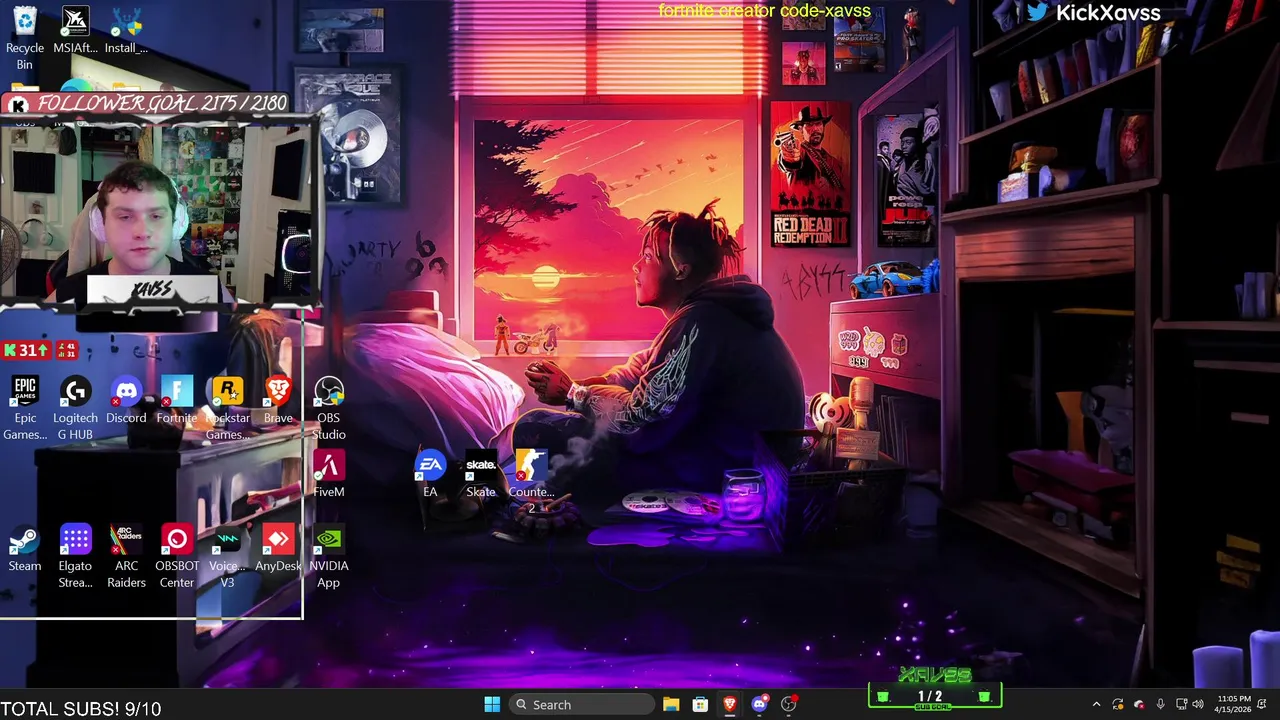Switch to OBS Studio in taskbar
This screenshot has height=720, width=1280.
coord(789,704)
